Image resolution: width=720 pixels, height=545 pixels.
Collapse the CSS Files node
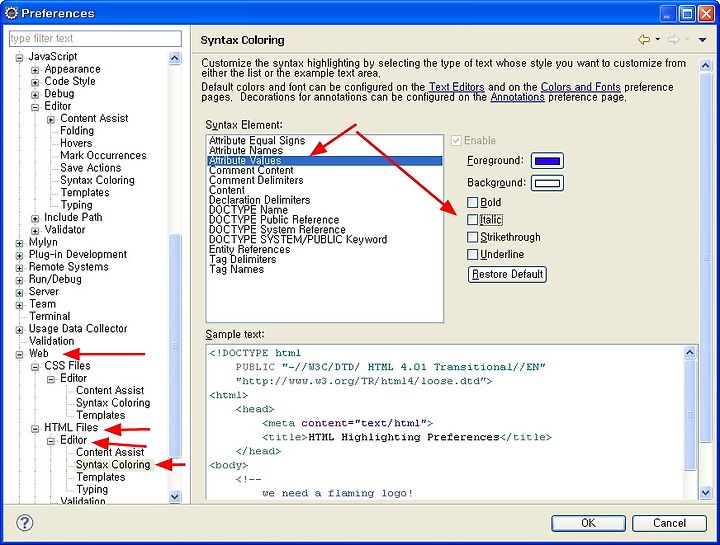click(35, 367)
